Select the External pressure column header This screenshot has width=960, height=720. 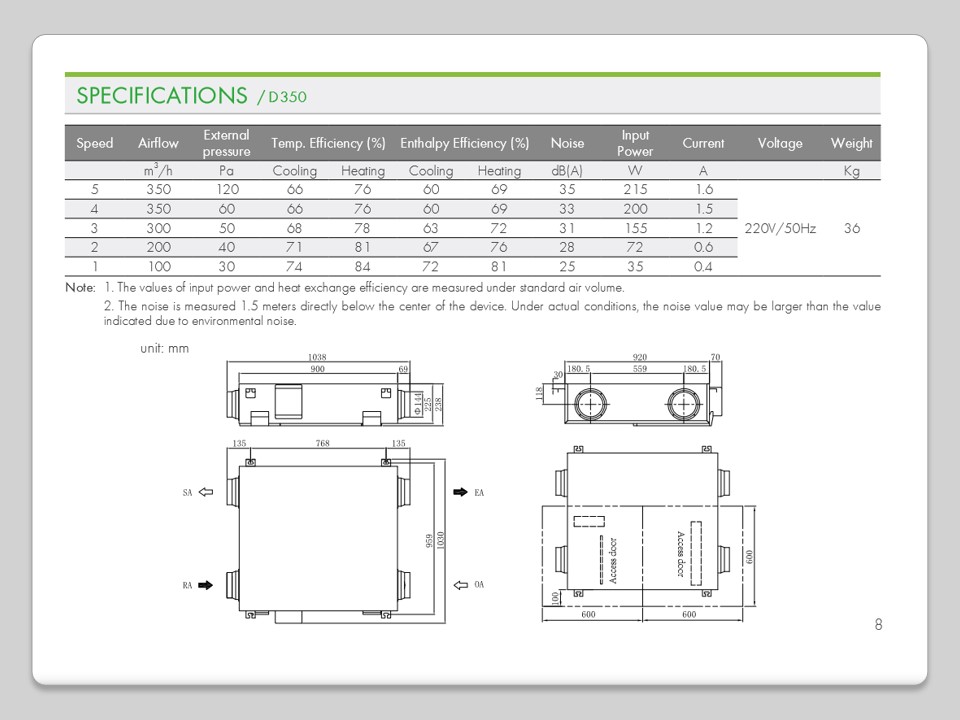226,143
